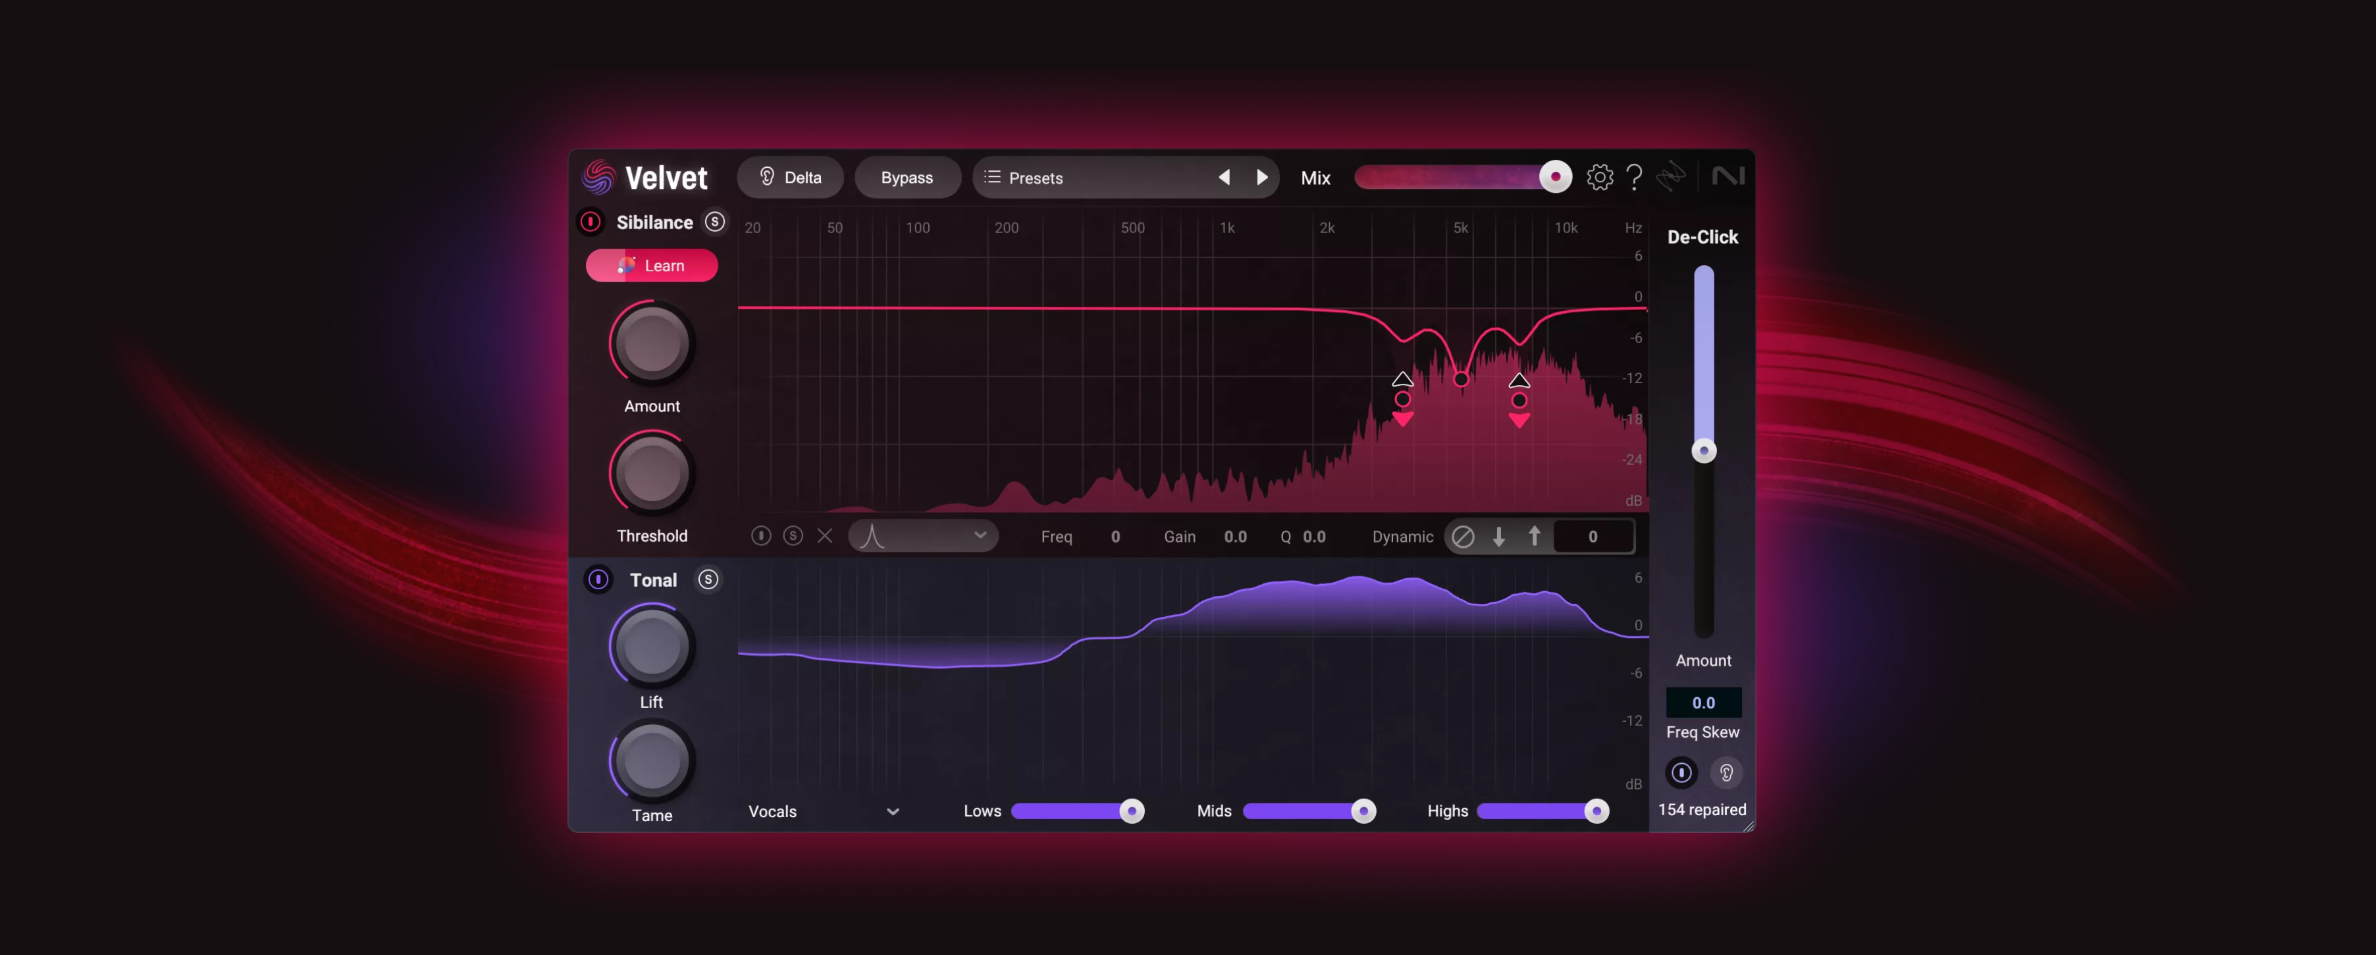Solo the selected EQ band
The width and height of the screenshot is (2376, 955).
coord(793,536)
